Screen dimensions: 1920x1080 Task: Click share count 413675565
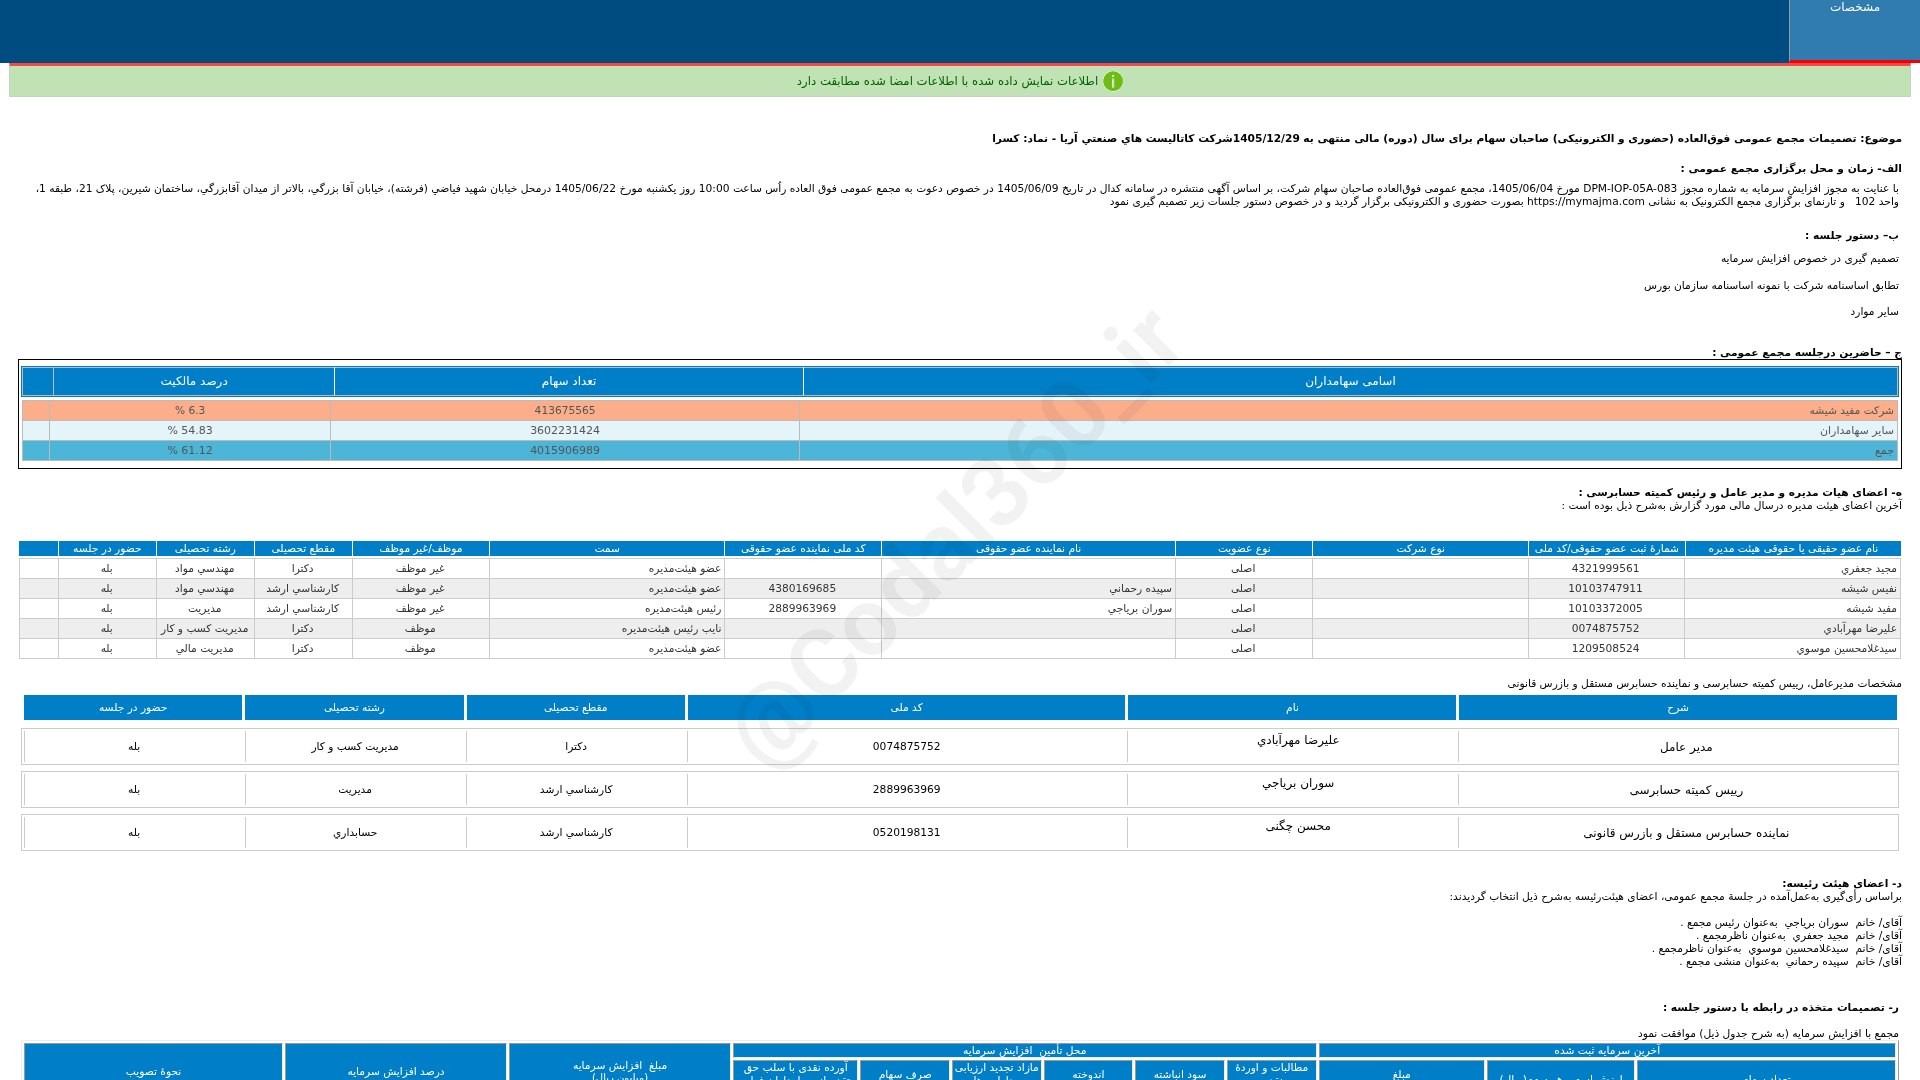[565, 411]
